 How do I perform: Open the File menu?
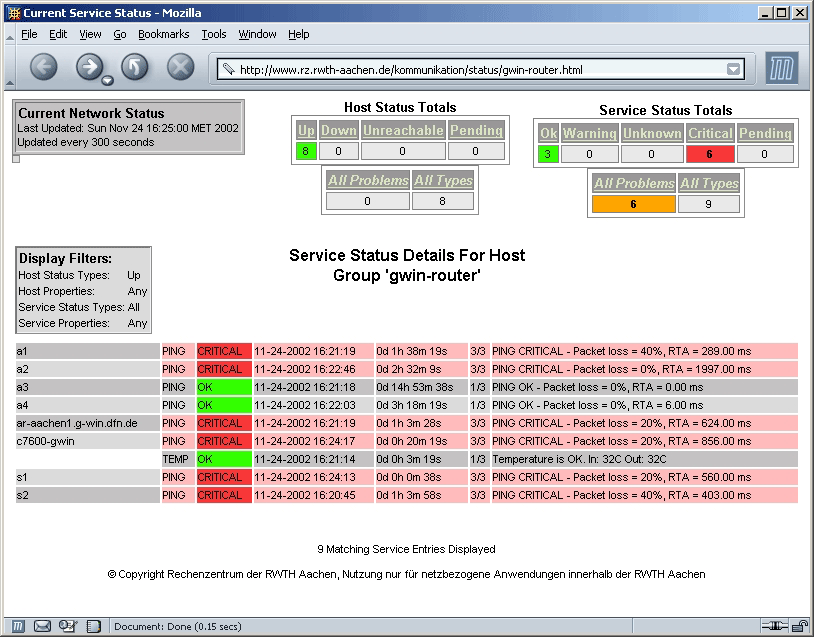29,34
